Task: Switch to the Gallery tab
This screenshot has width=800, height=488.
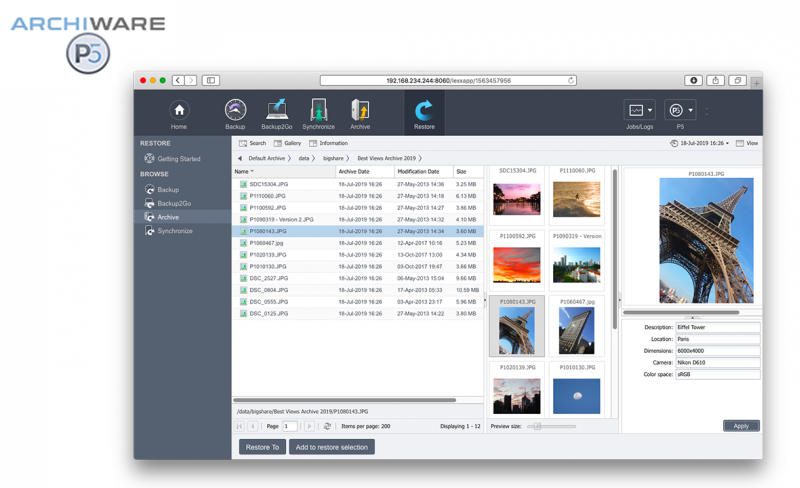Action: click(x=287, y=143)
